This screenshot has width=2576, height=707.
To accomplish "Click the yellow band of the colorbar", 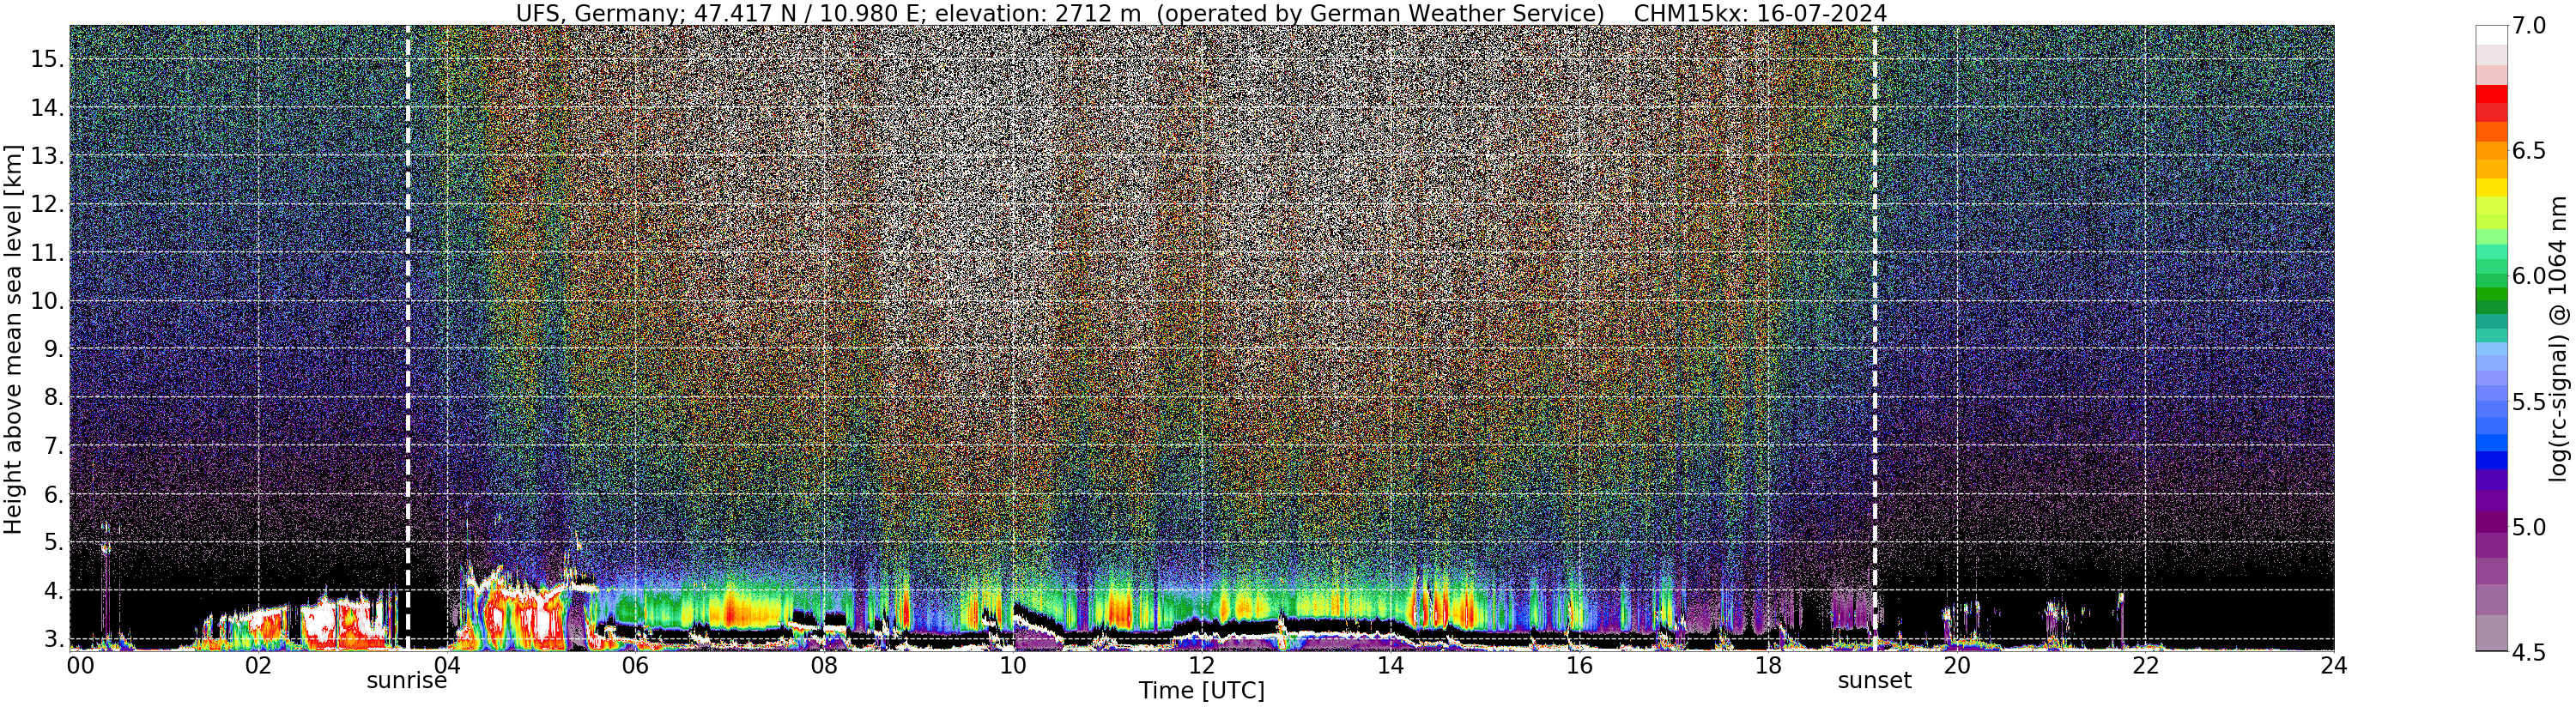I will click(x=2491, y=188).
